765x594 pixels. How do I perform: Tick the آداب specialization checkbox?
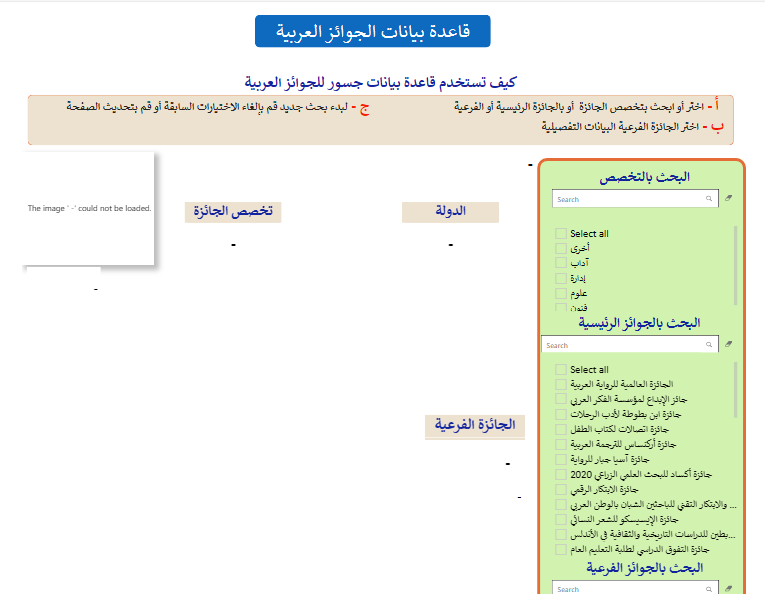[561, 263]
